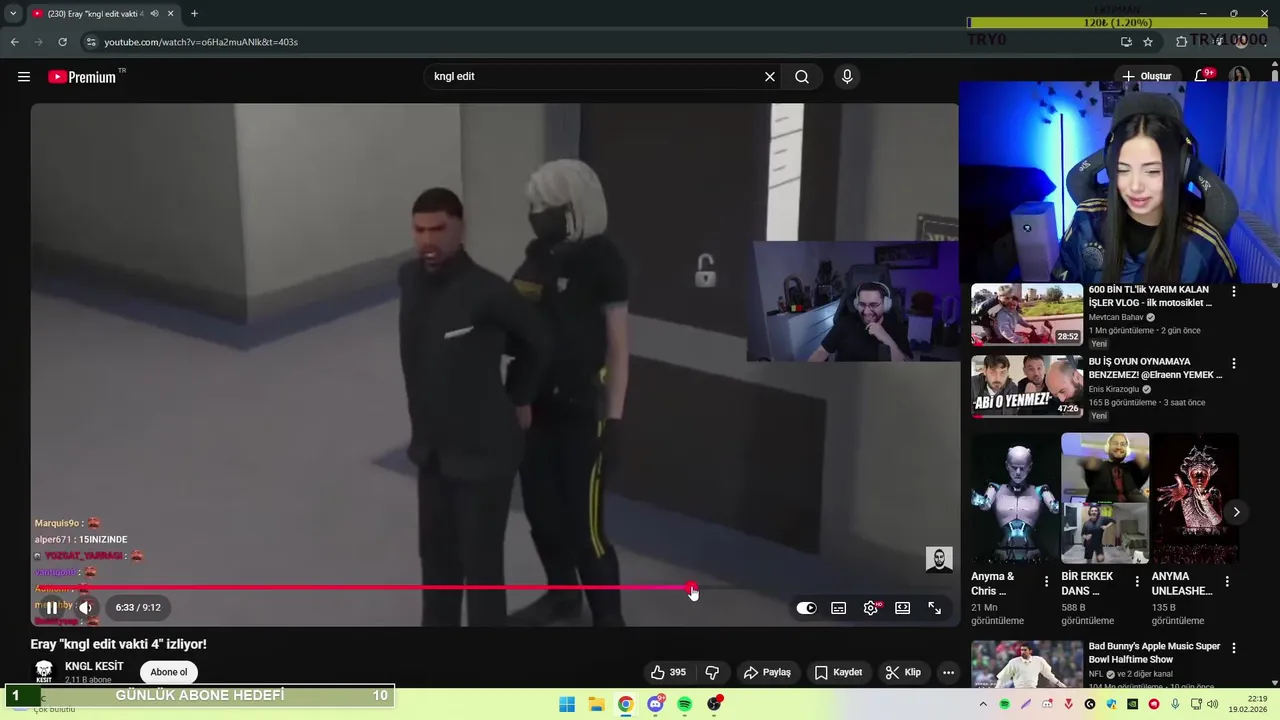Open the '600 BİN TL'lik YARIM KALAN' video thumbnail
This screenshot has height=720, width=1280.
click(1027, 314)
